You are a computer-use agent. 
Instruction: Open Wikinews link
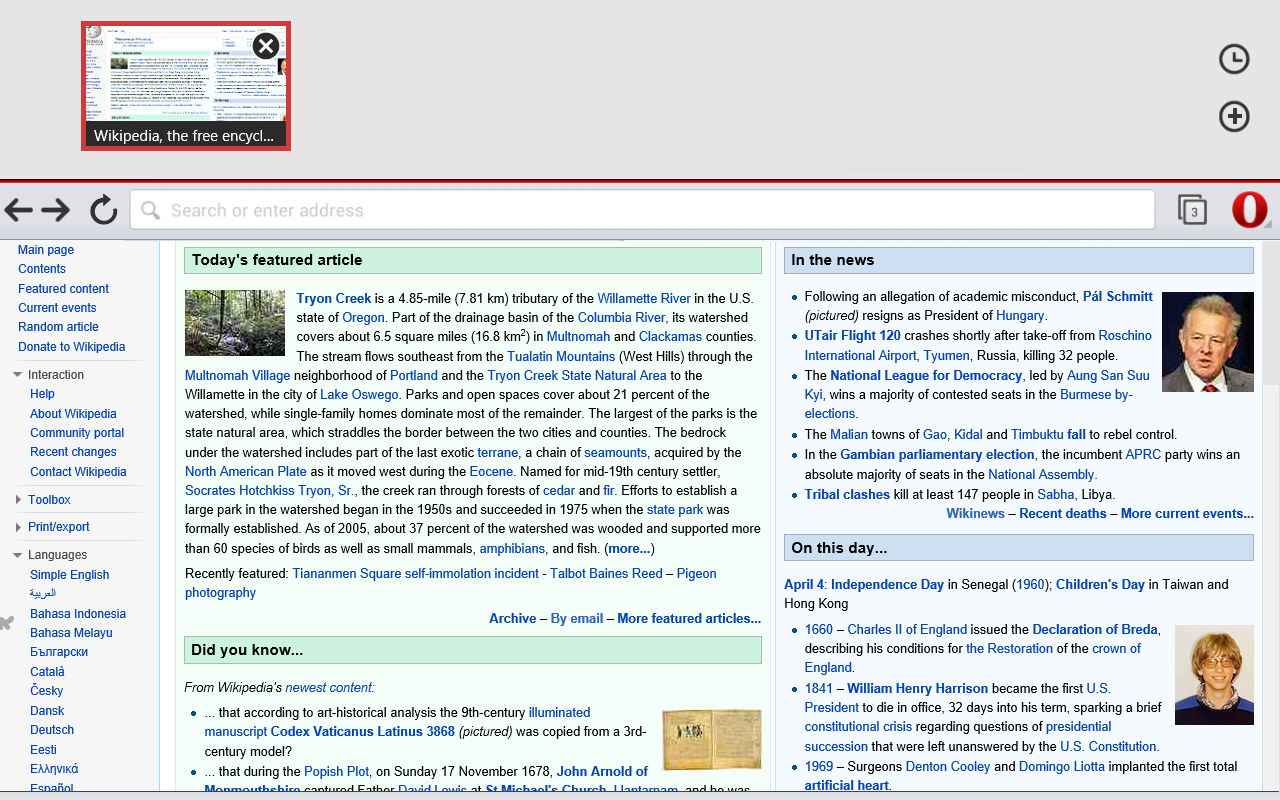pyautogui.click(x=975, y=514)
